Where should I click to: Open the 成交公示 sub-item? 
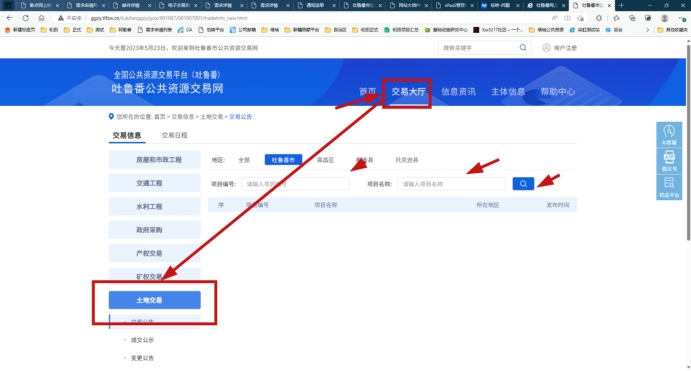point(142,340)
